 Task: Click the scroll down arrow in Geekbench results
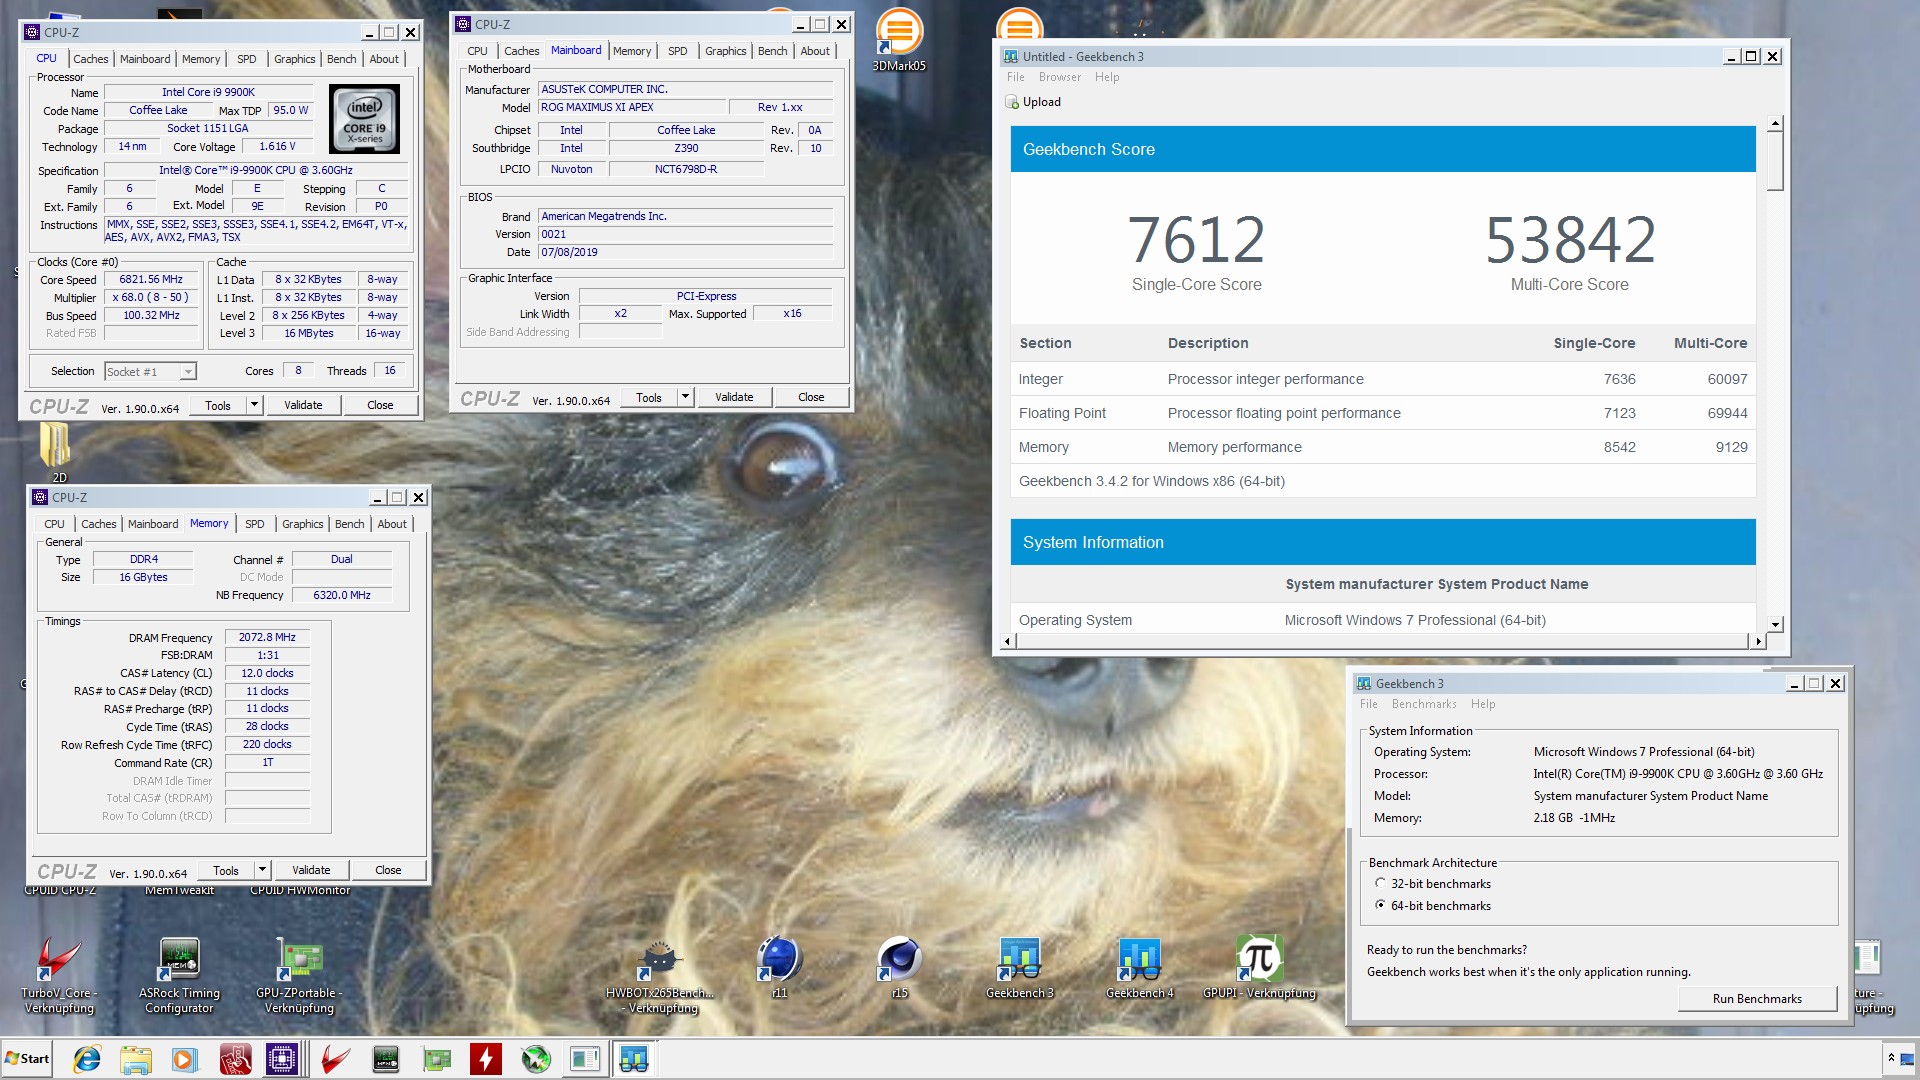(x=1775, y=624)
